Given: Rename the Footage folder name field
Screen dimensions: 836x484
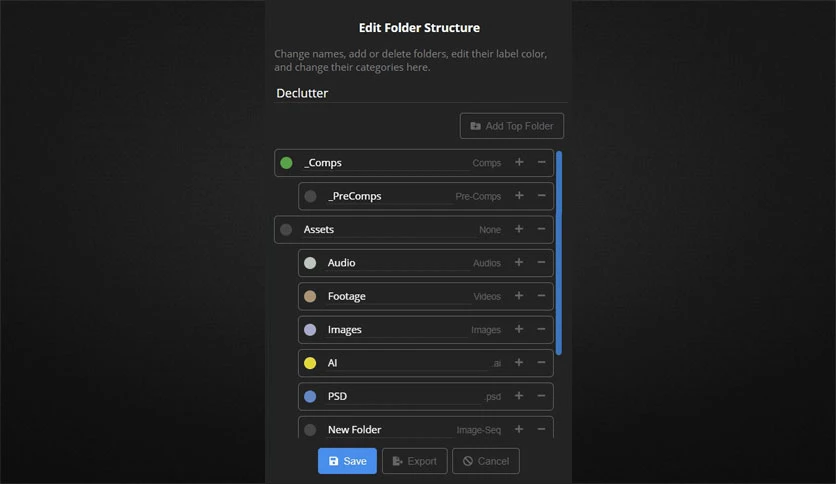Looking at the screenshot, I should pyautogui.click(x=398, y=296).
